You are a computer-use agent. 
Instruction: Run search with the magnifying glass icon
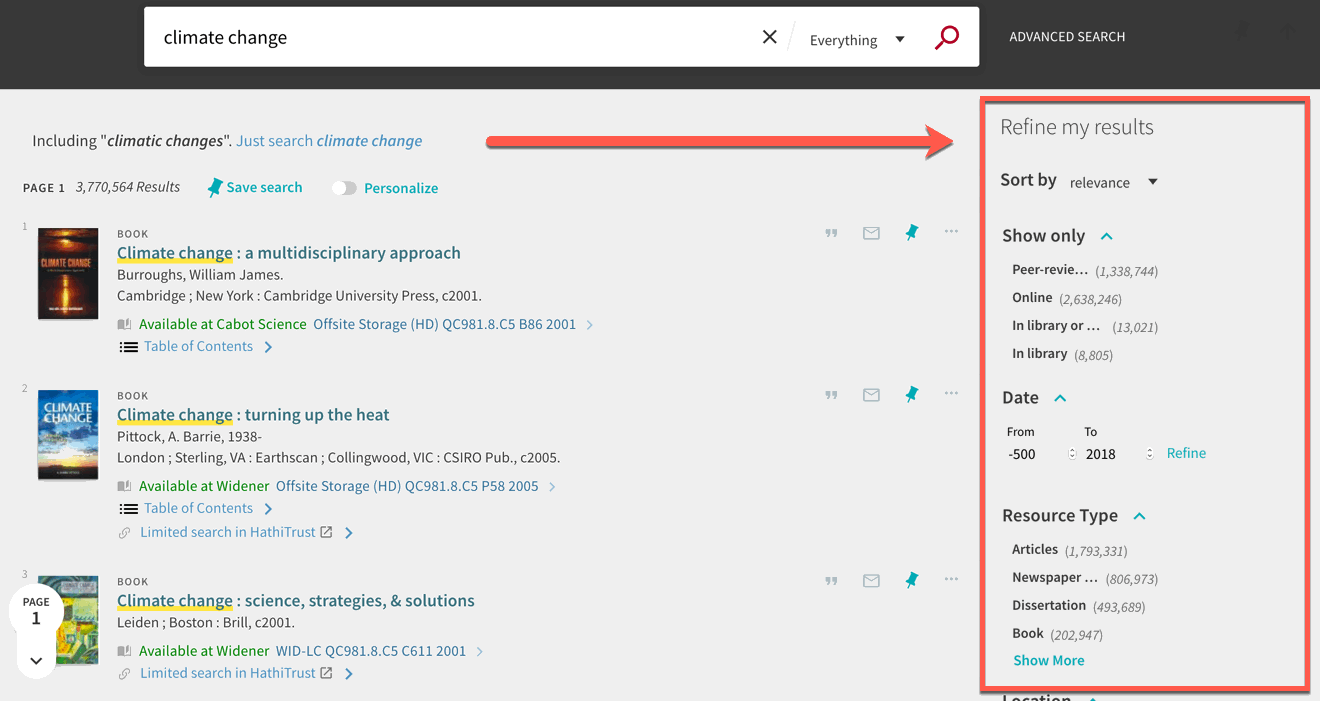946,38
